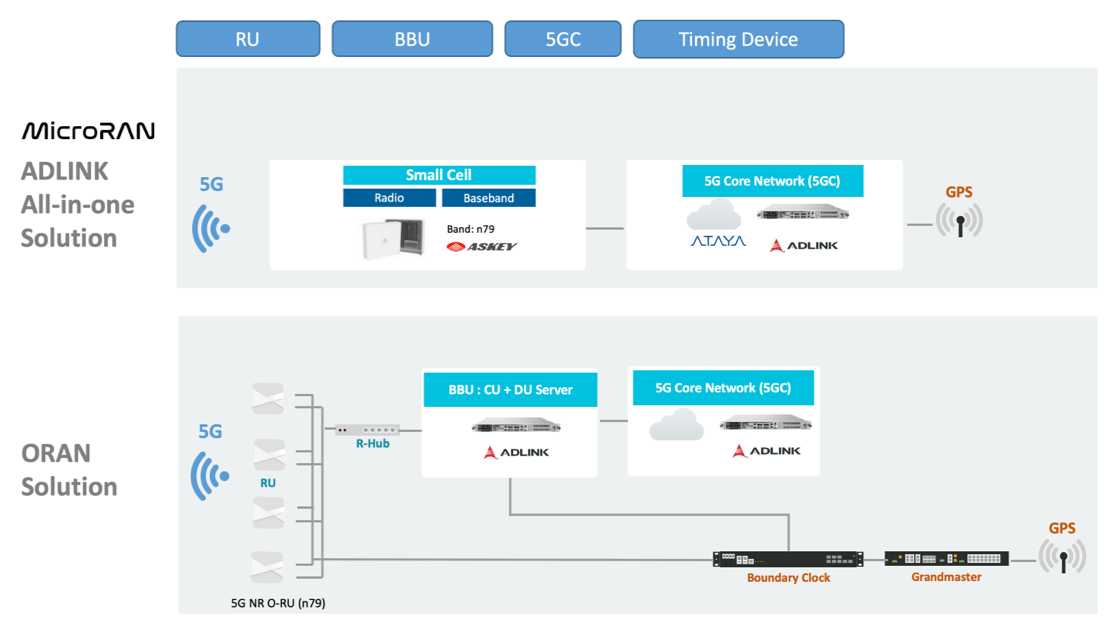Click the Grandmaster label
Image resolution: width=1120 pixels, height=640 pixels.
(946, 577)
